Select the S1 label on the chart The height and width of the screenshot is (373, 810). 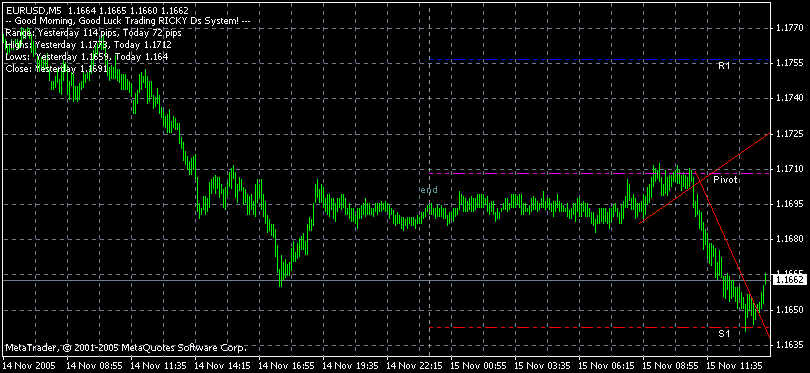pyautogui.click(x=724, y=334)
